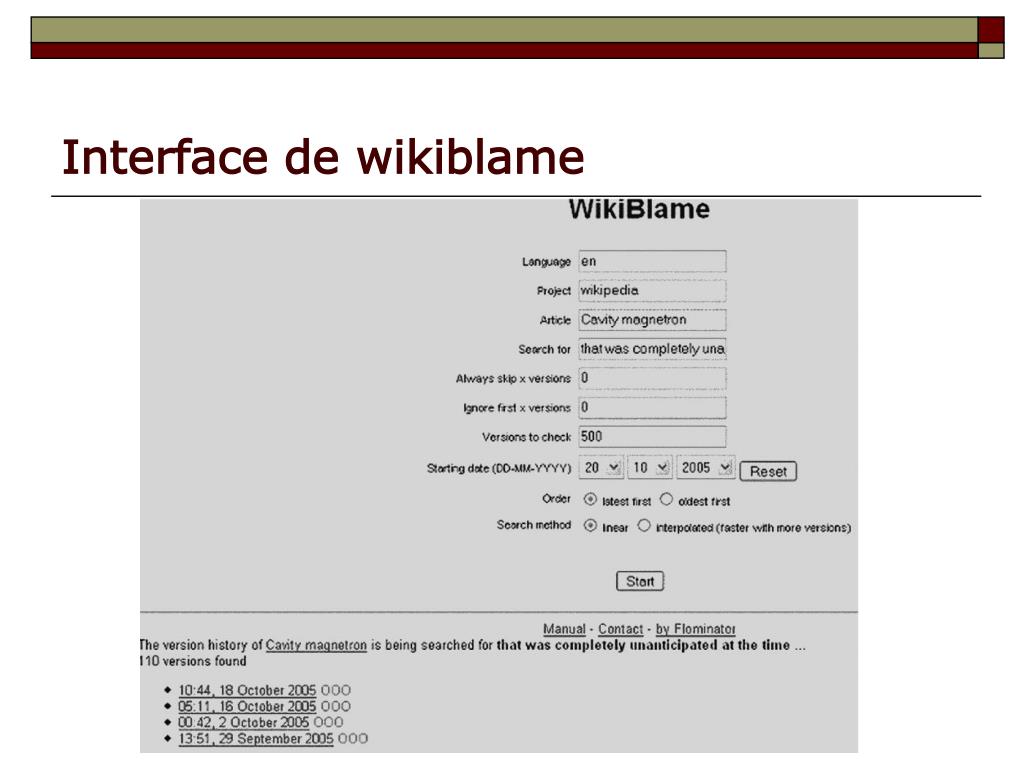The height and width of the screenshot is (768, 1024).
Task: Click the Project field containing wikipedia
Action: [652, 291]
